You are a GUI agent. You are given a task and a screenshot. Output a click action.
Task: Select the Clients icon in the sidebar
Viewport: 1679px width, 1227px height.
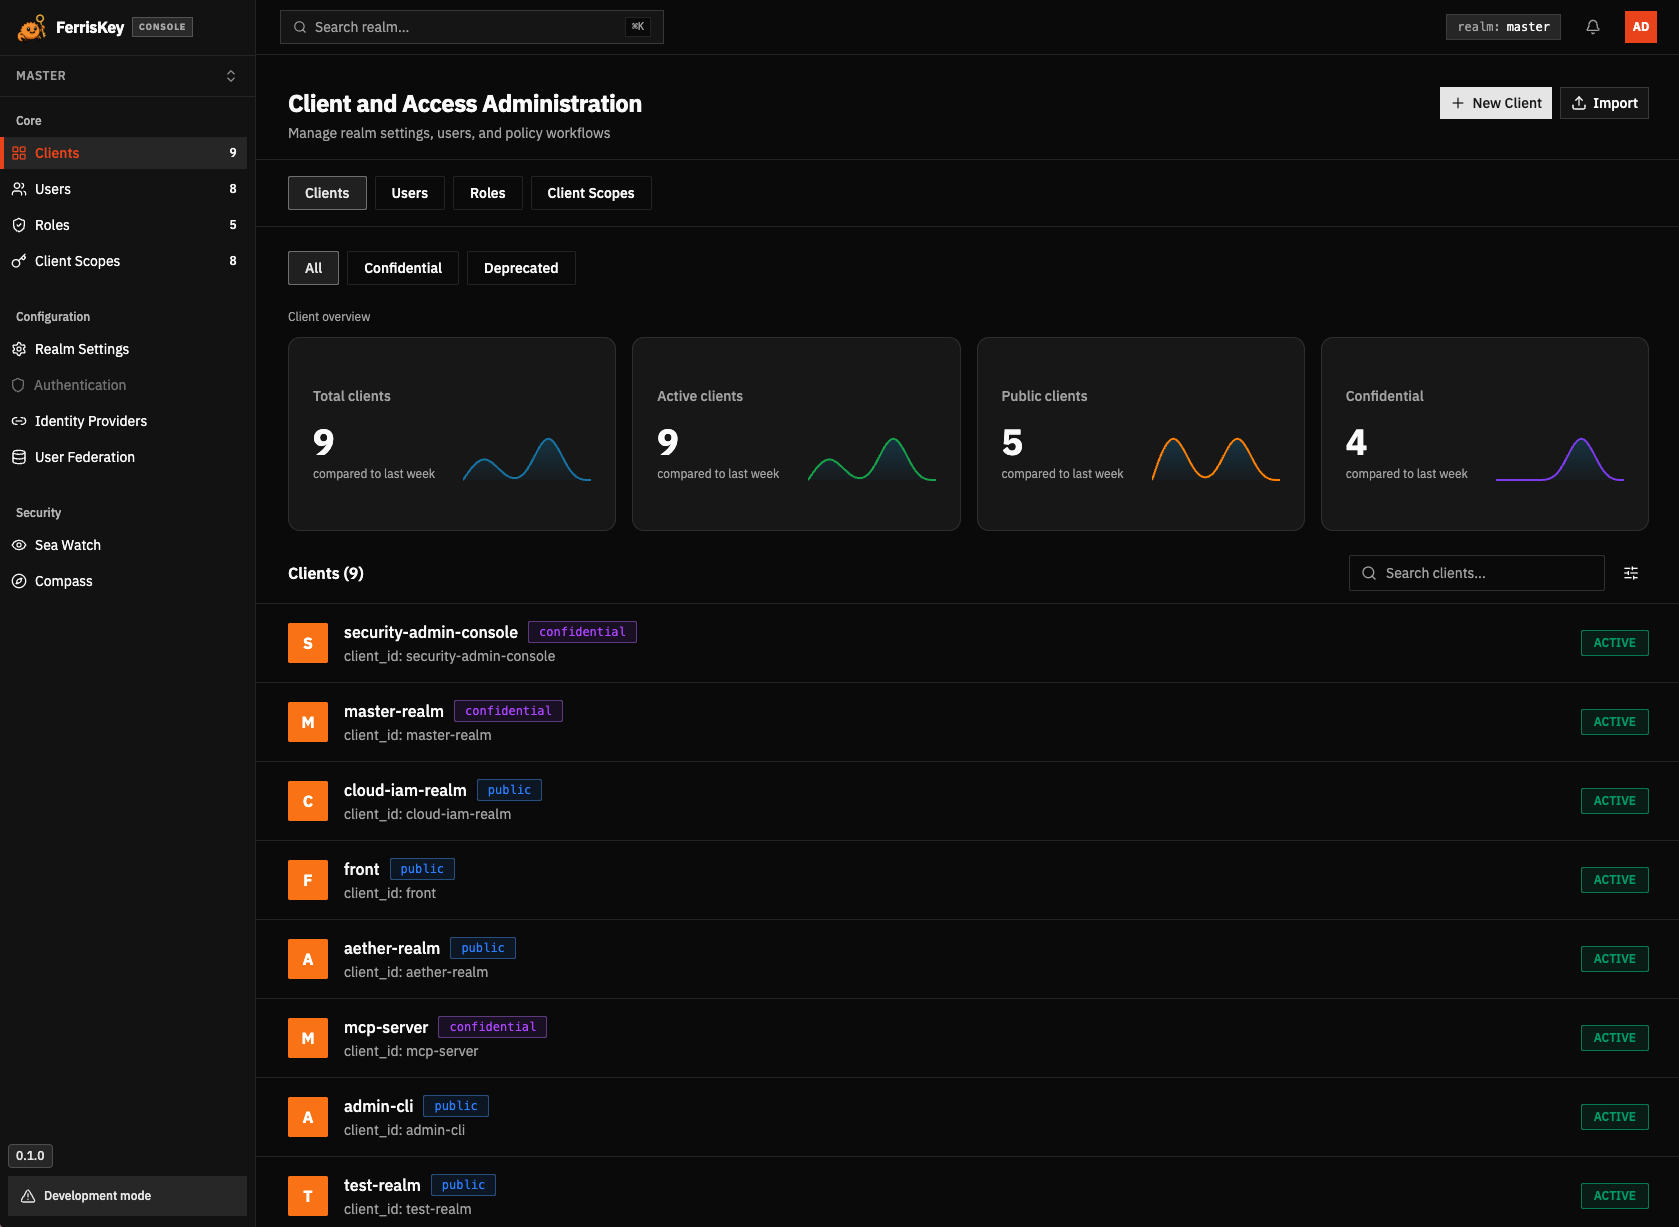pos(19,152)
